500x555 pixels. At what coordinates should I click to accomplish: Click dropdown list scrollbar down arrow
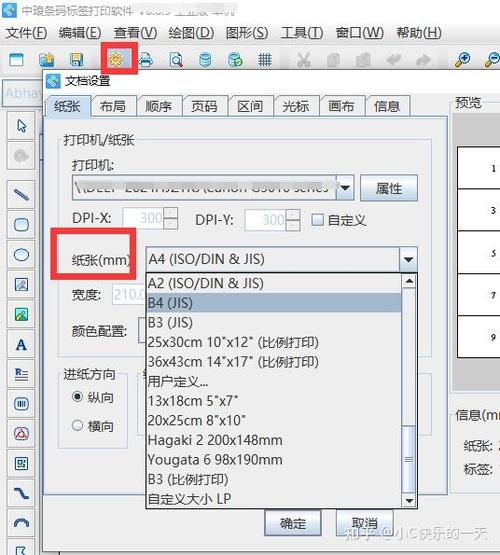[409, 500]
